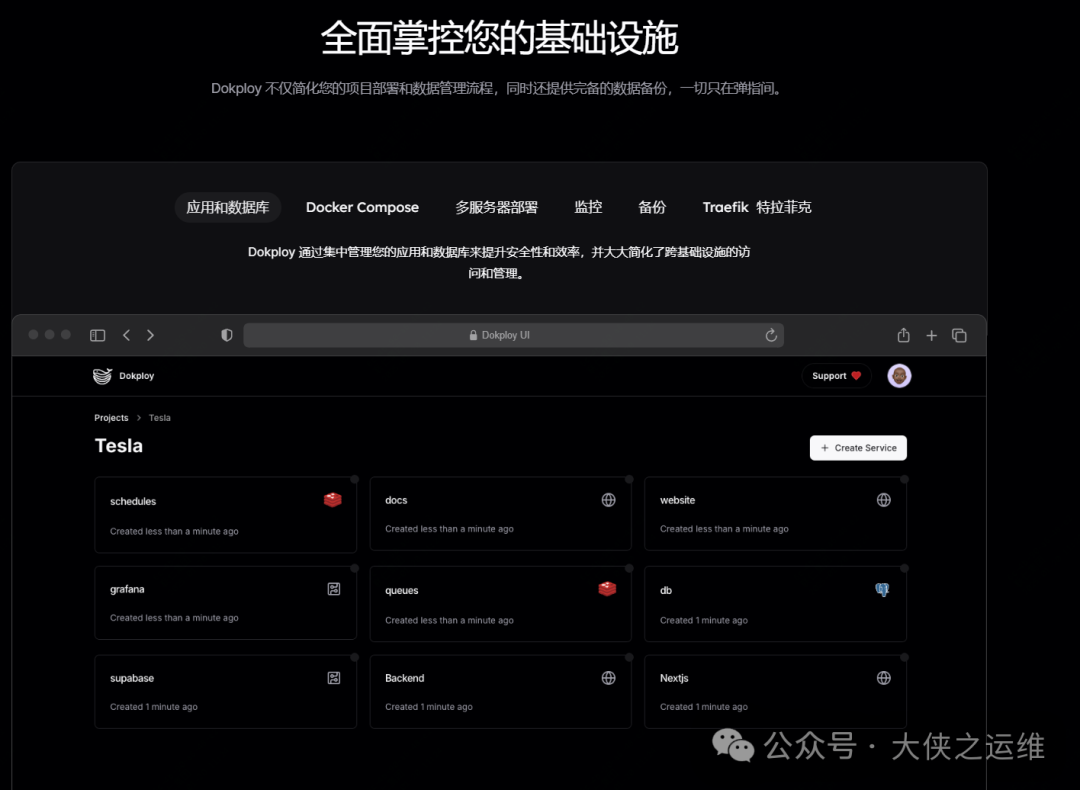The height and width of the screenshot is (790, 1080).
Task: Click the Redis icon on queues card
Action: pos(607,589)
